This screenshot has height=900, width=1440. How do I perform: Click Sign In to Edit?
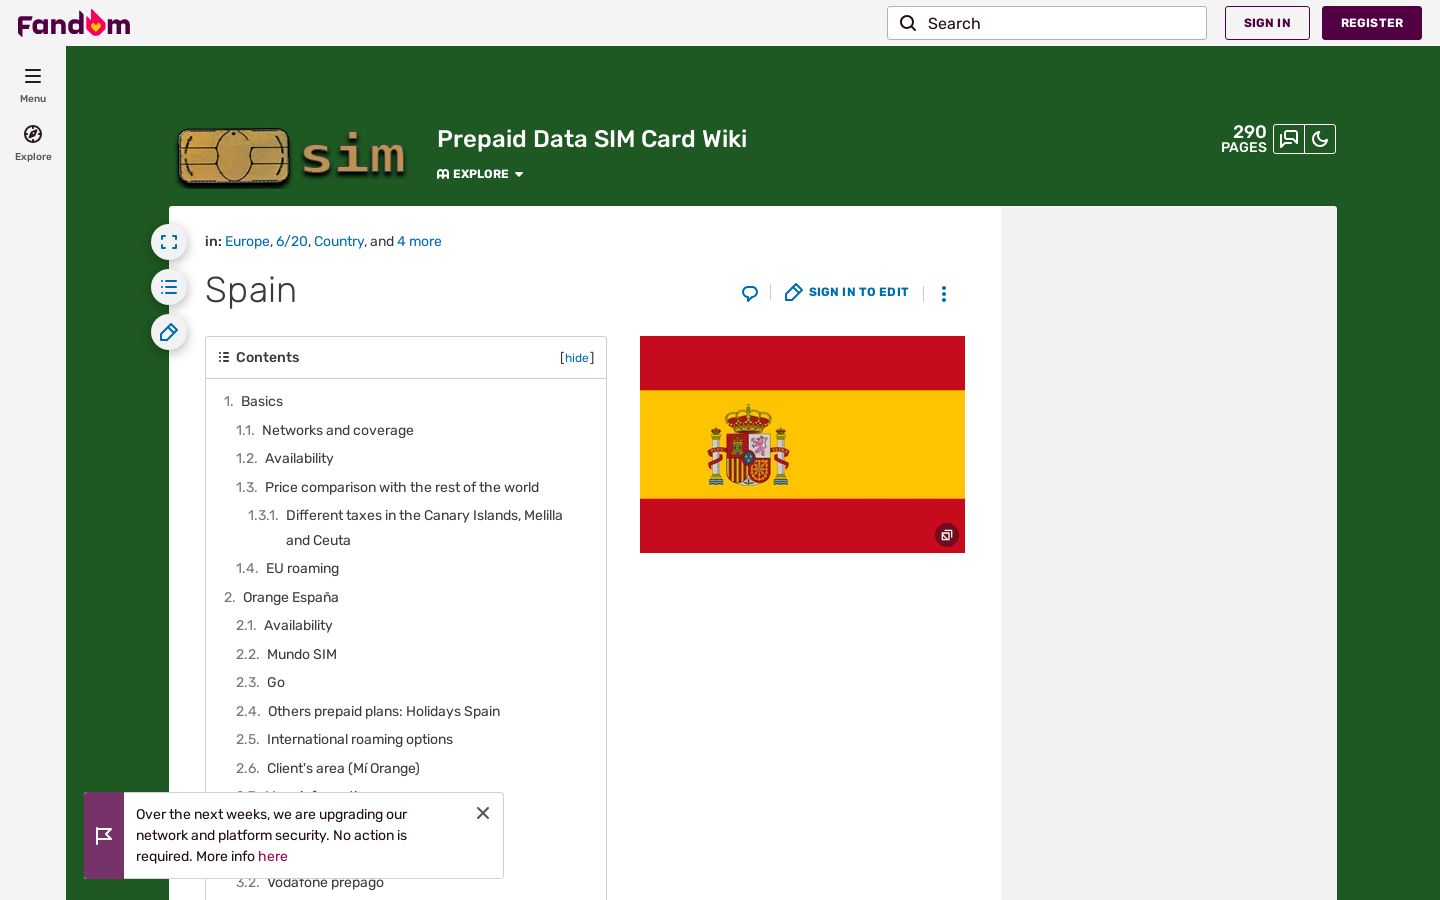pos(847,292)
